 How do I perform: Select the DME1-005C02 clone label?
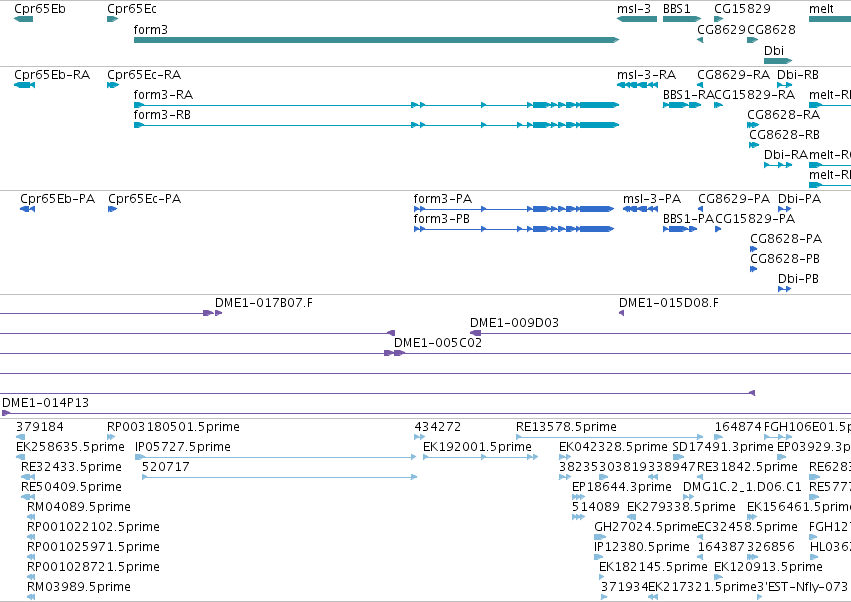pyautogui.click(x=438, y=343)
